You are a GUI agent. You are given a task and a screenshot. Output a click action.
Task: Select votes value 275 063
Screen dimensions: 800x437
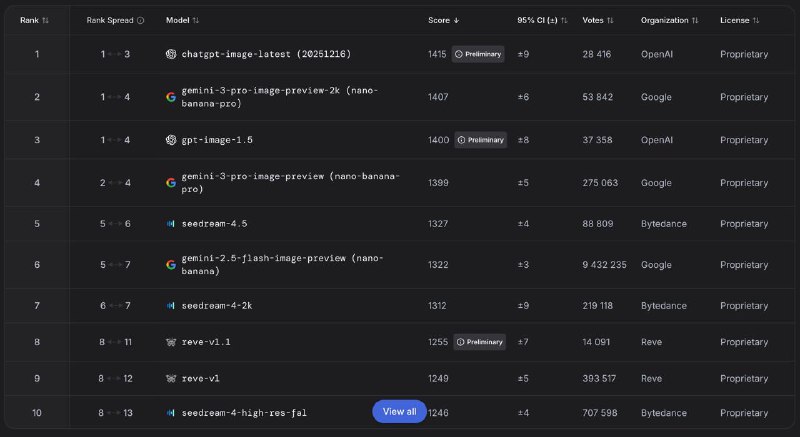point(601,183)
